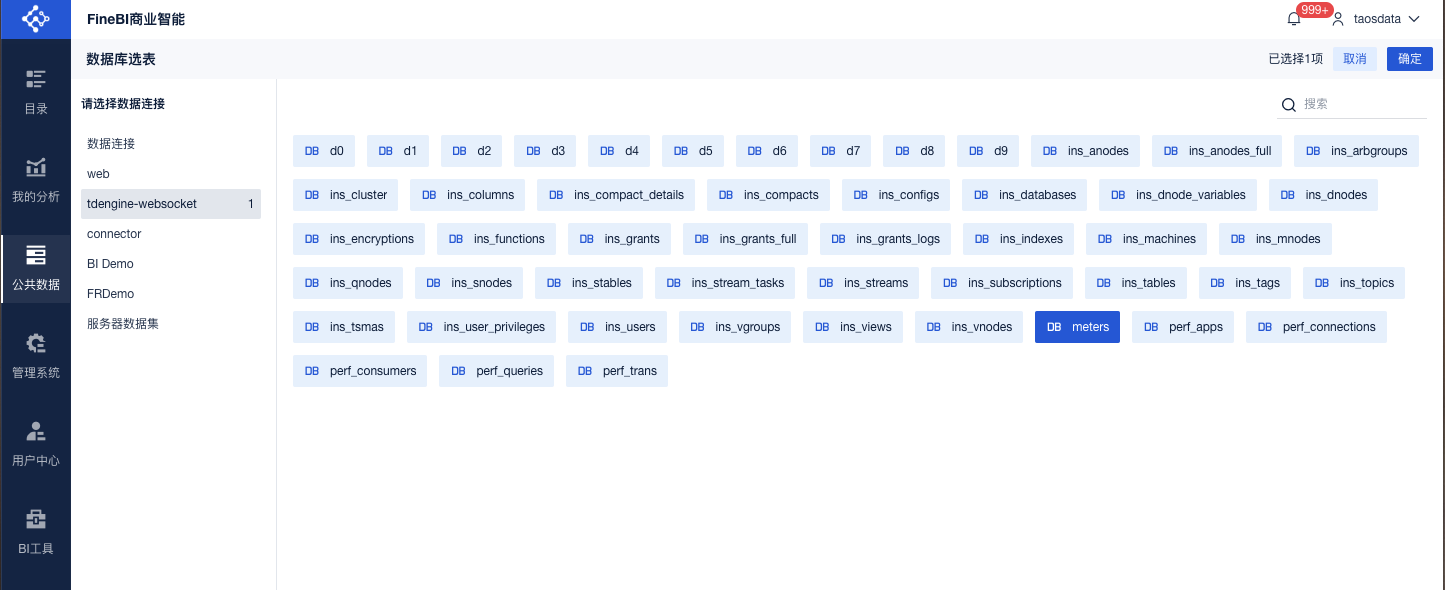Deselect the meters database table
Screen dimensions: 1445x590
click(x=1078, y=327)
